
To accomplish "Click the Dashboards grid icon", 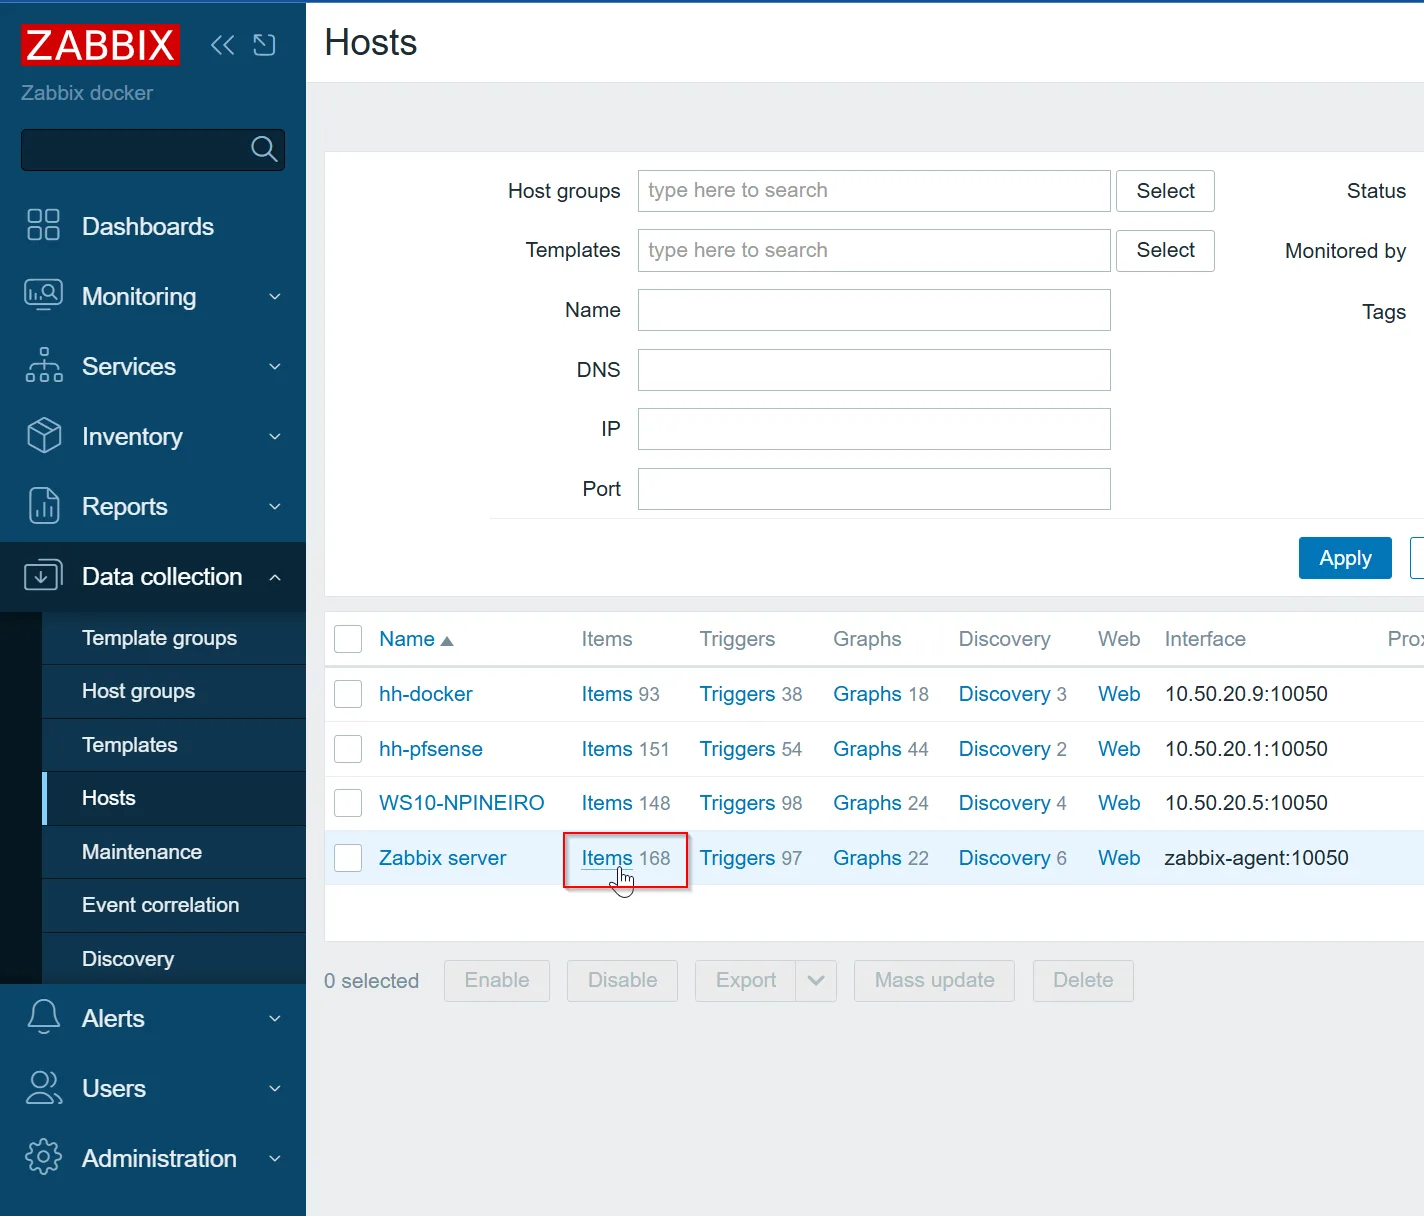I will click(43, 225).
